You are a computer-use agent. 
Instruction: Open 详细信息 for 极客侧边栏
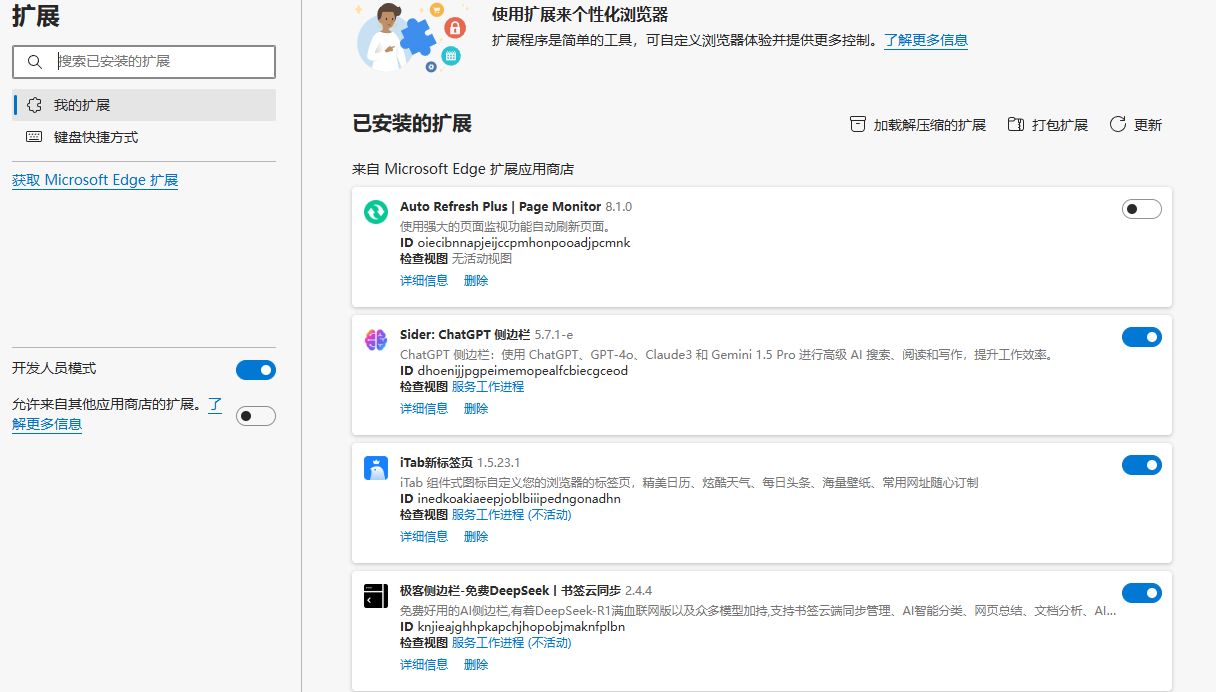[424, 665]
